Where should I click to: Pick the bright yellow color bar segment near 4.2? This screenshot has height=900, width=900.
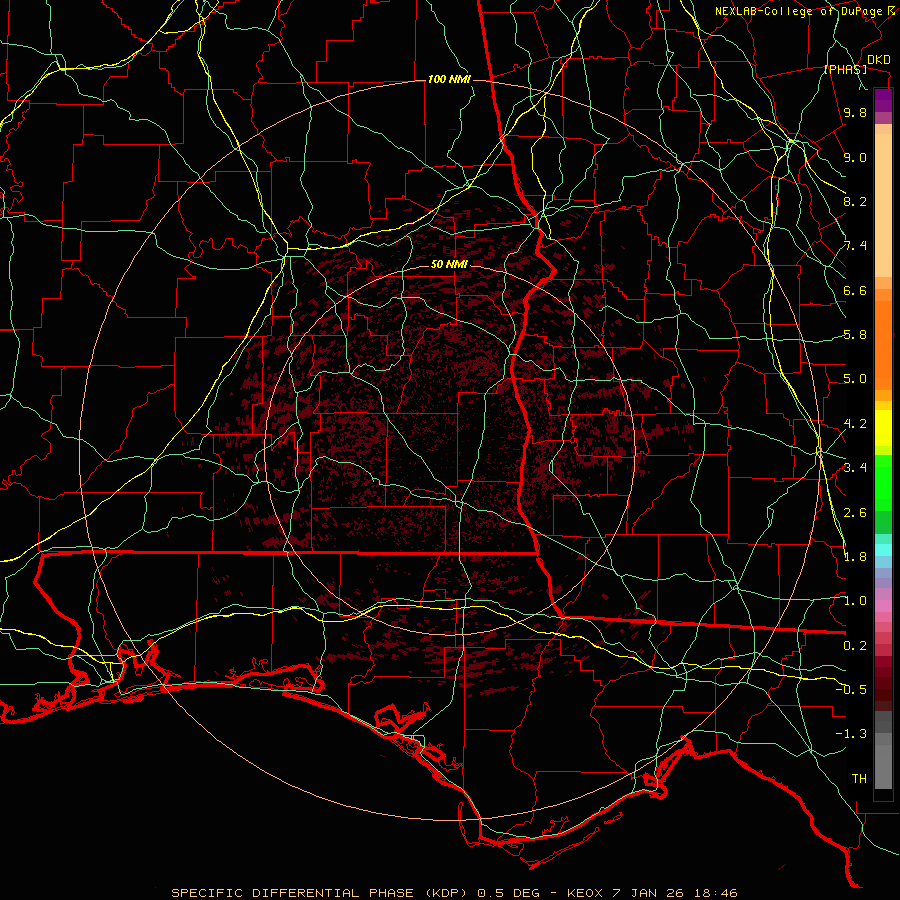[883, 428]
